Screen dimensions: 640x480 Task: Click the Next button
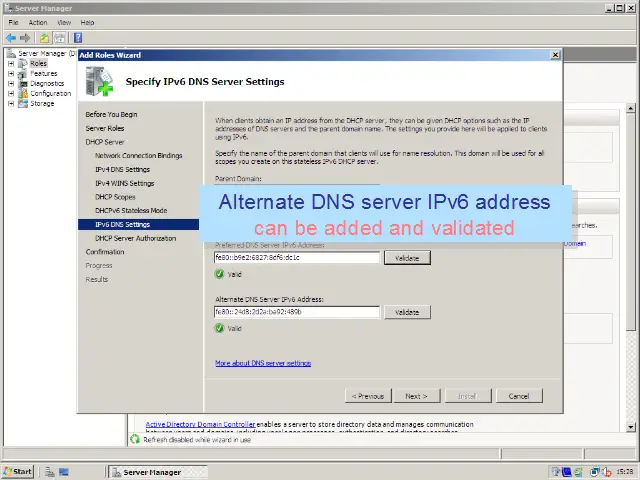click(x=417, y=396)
